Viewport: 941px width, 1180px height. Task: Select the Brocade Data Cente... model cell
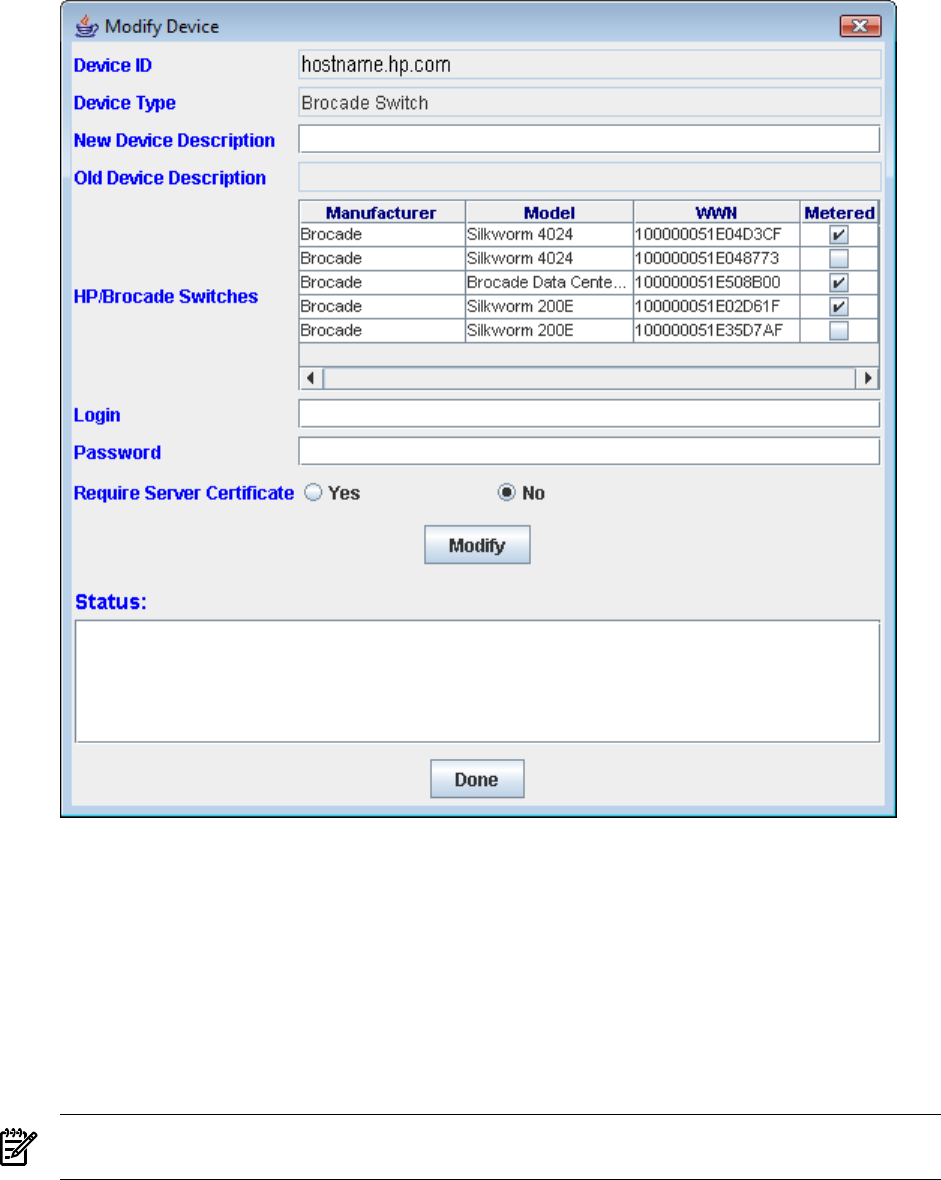pyautogui.click(x=550, y=283)
